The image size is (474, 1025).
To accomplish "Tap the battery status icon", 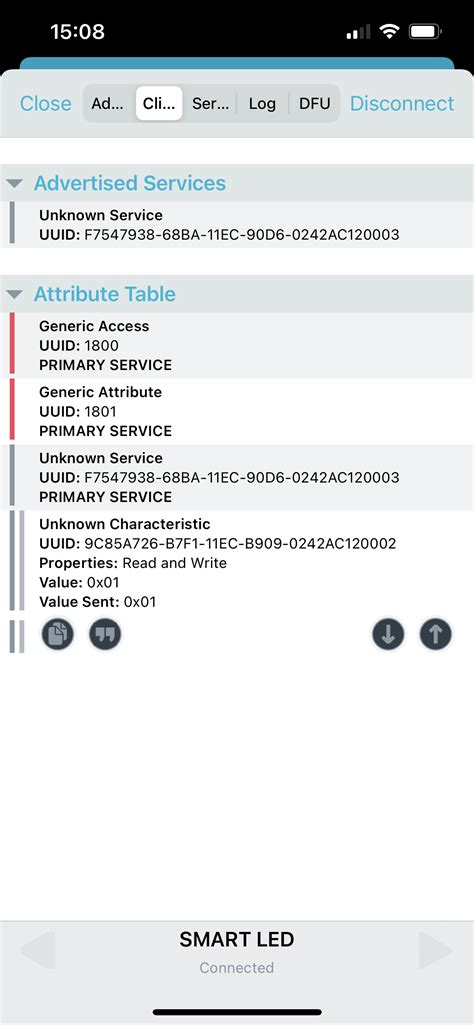I will (425, 31).
